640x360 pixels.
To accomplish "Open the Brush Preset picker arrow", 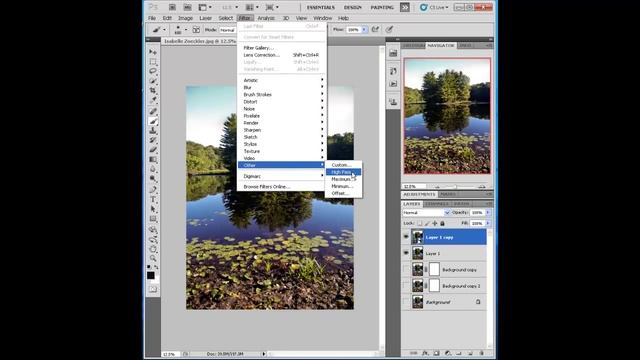I will pyautogui.click(x=186, y=30).
